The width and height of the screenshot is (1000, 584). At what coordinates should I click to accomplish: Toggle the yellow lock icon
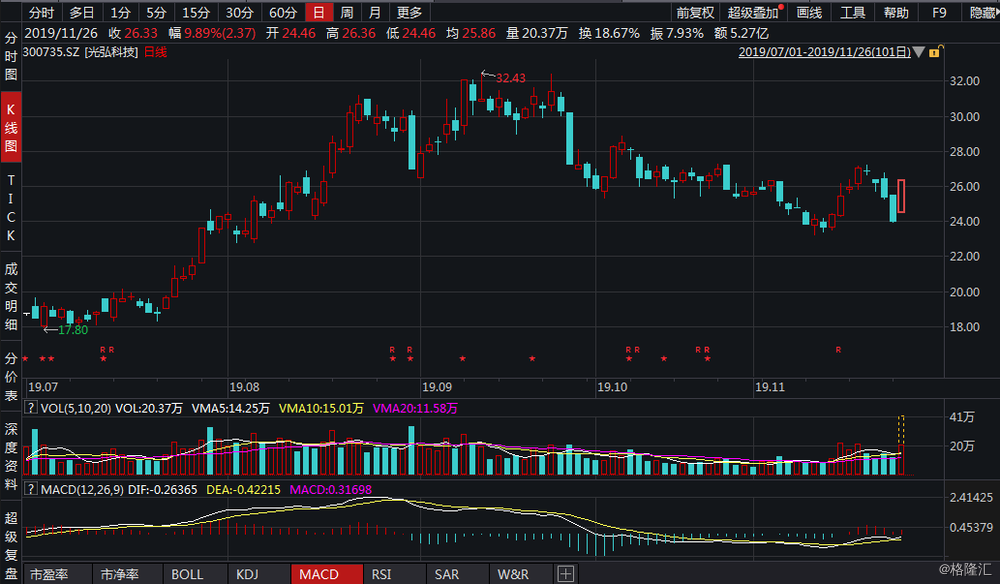coord(934,52)
